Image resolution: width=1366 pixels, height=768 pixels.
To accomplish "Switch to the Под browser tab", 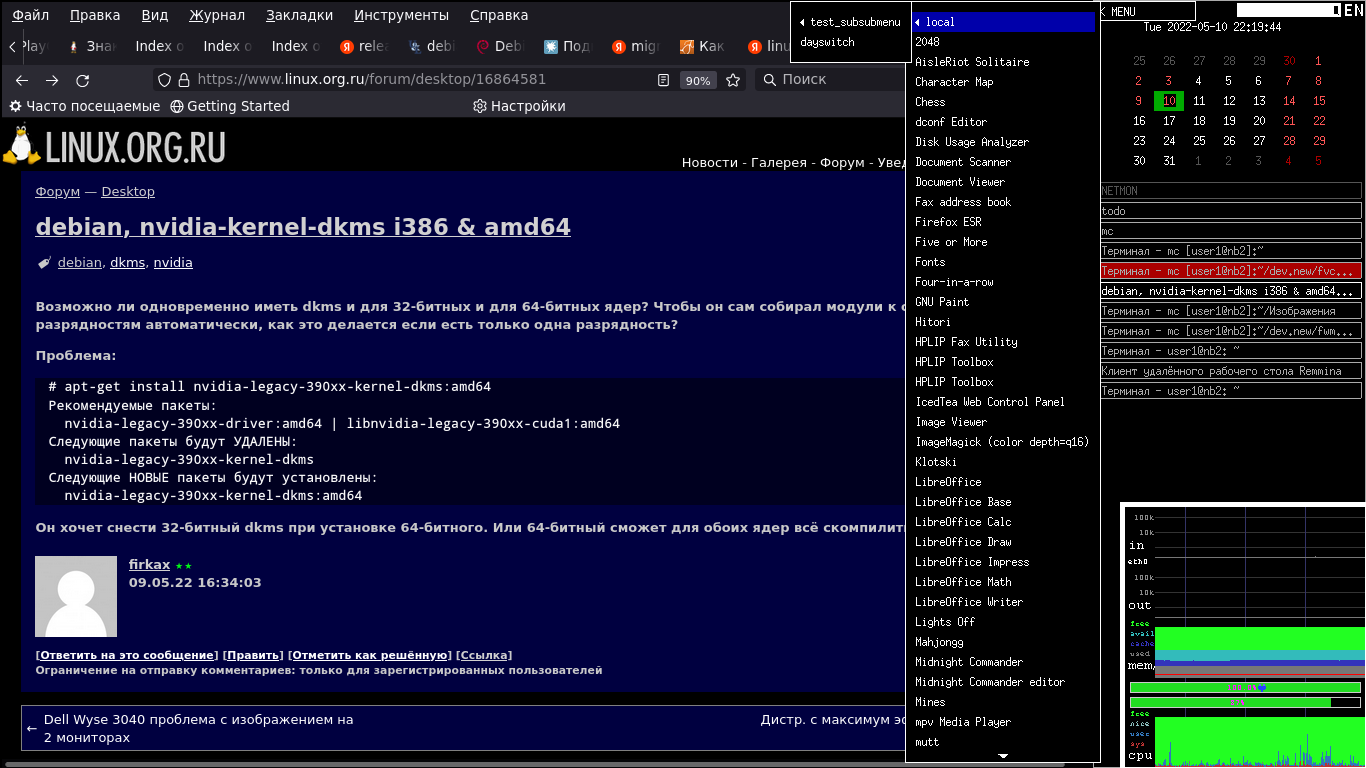I will [567, 46].
